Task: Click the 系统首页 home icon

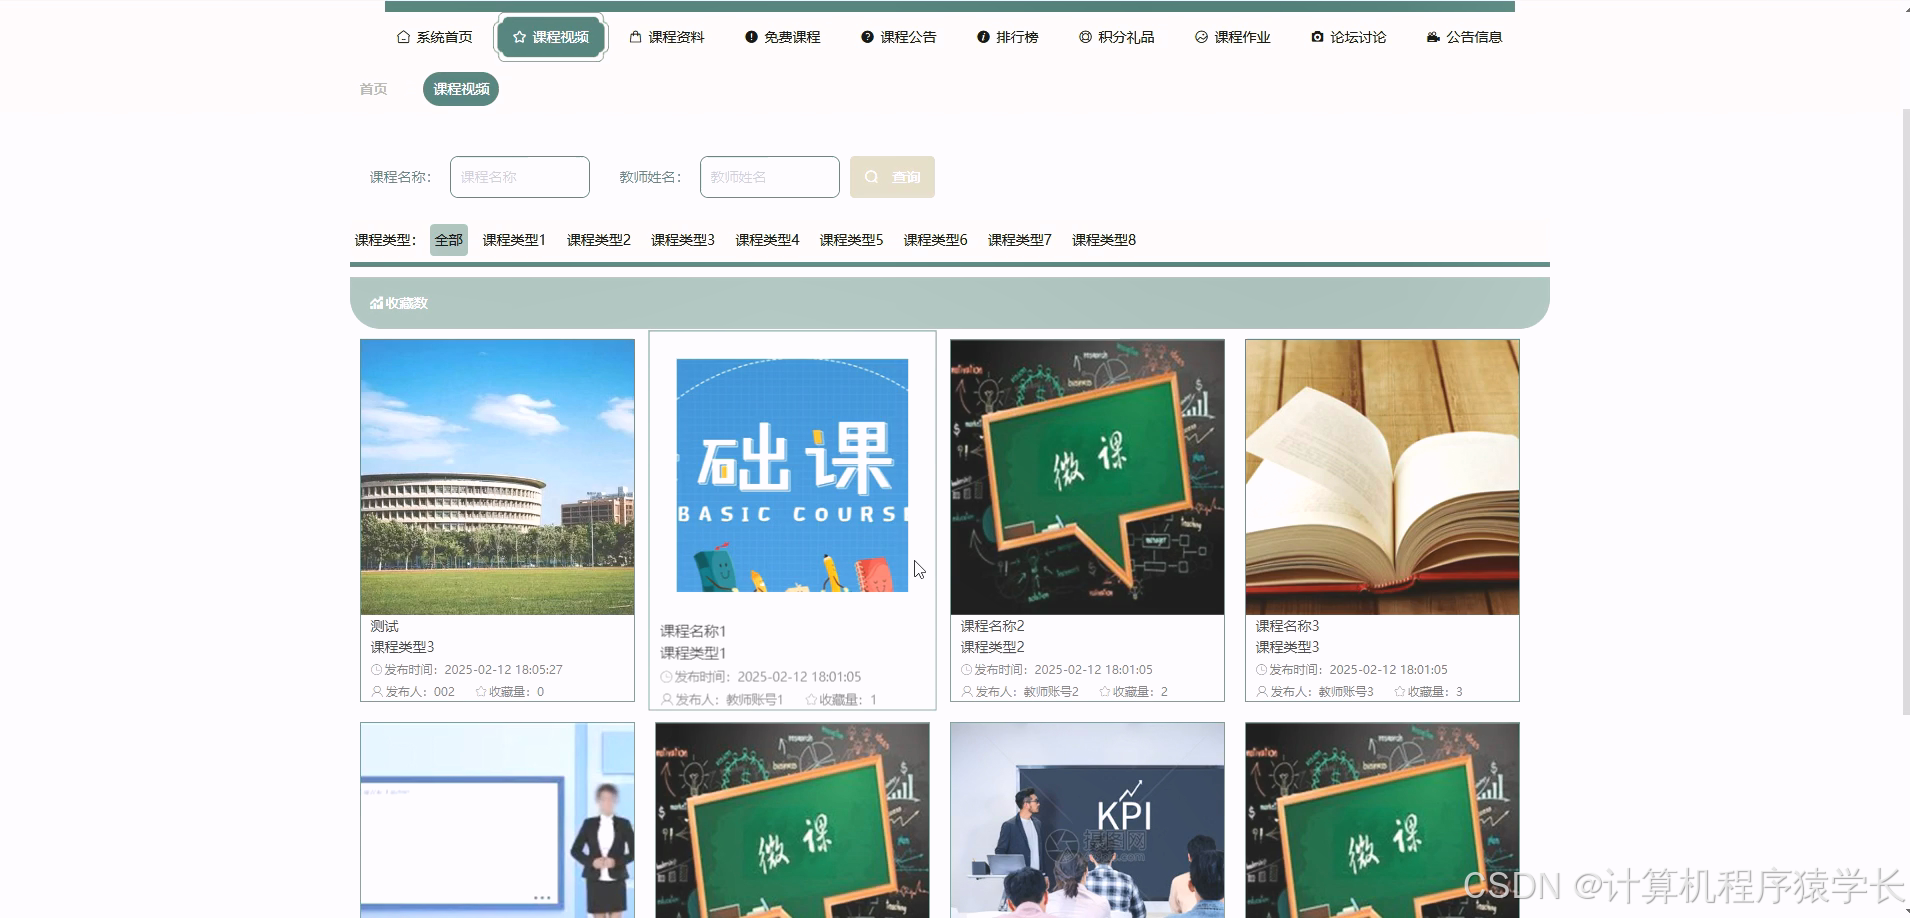Action: click(405, 36)
